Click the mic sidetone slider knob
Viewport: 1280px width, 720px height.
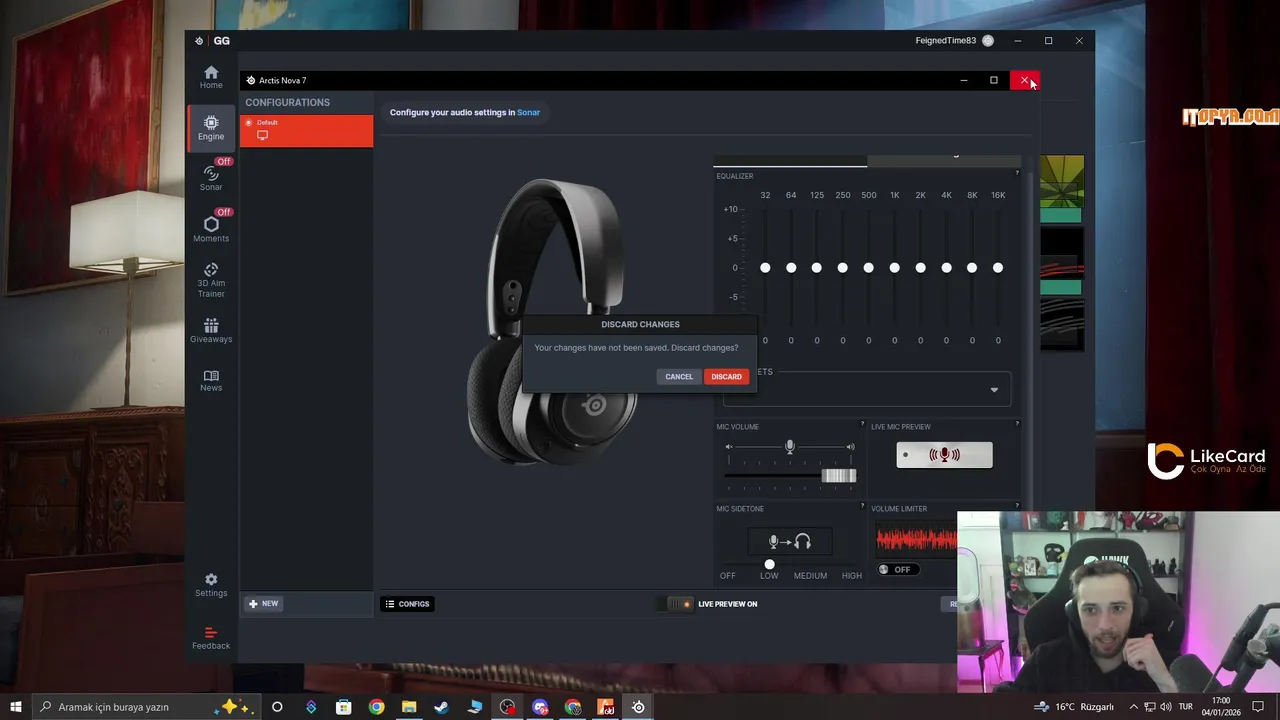769,565
